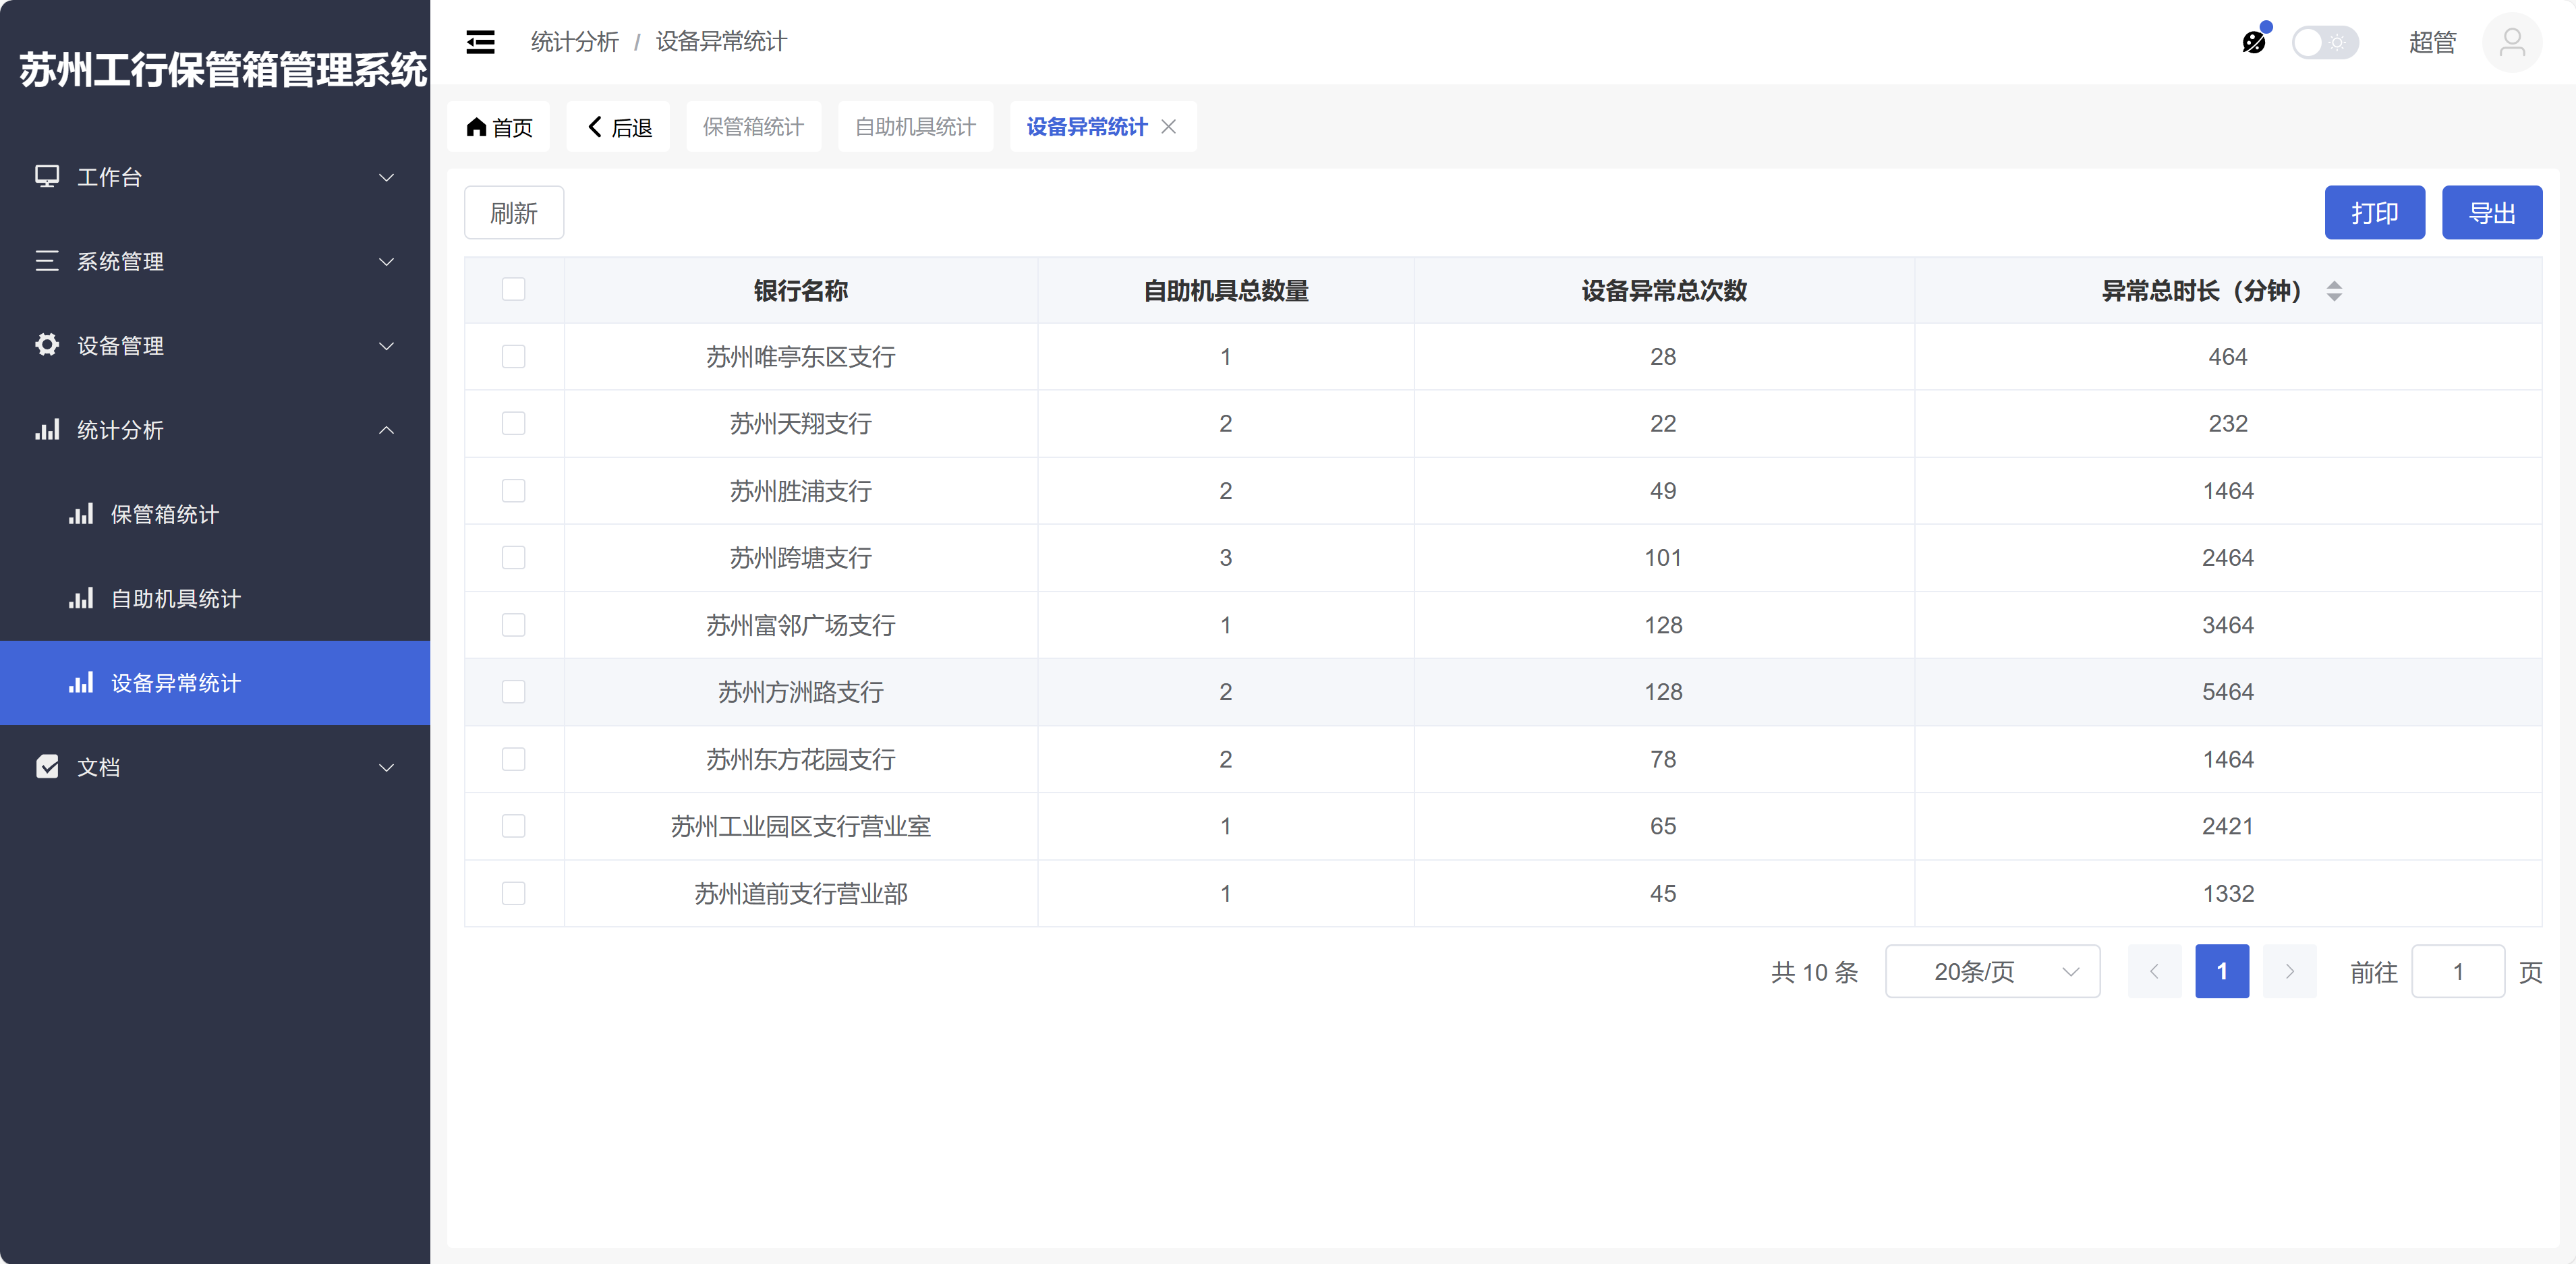Tick checkbox for 苏州方洲路支行 row
Screen dimensions: 2576x1264
coord(513,692)
